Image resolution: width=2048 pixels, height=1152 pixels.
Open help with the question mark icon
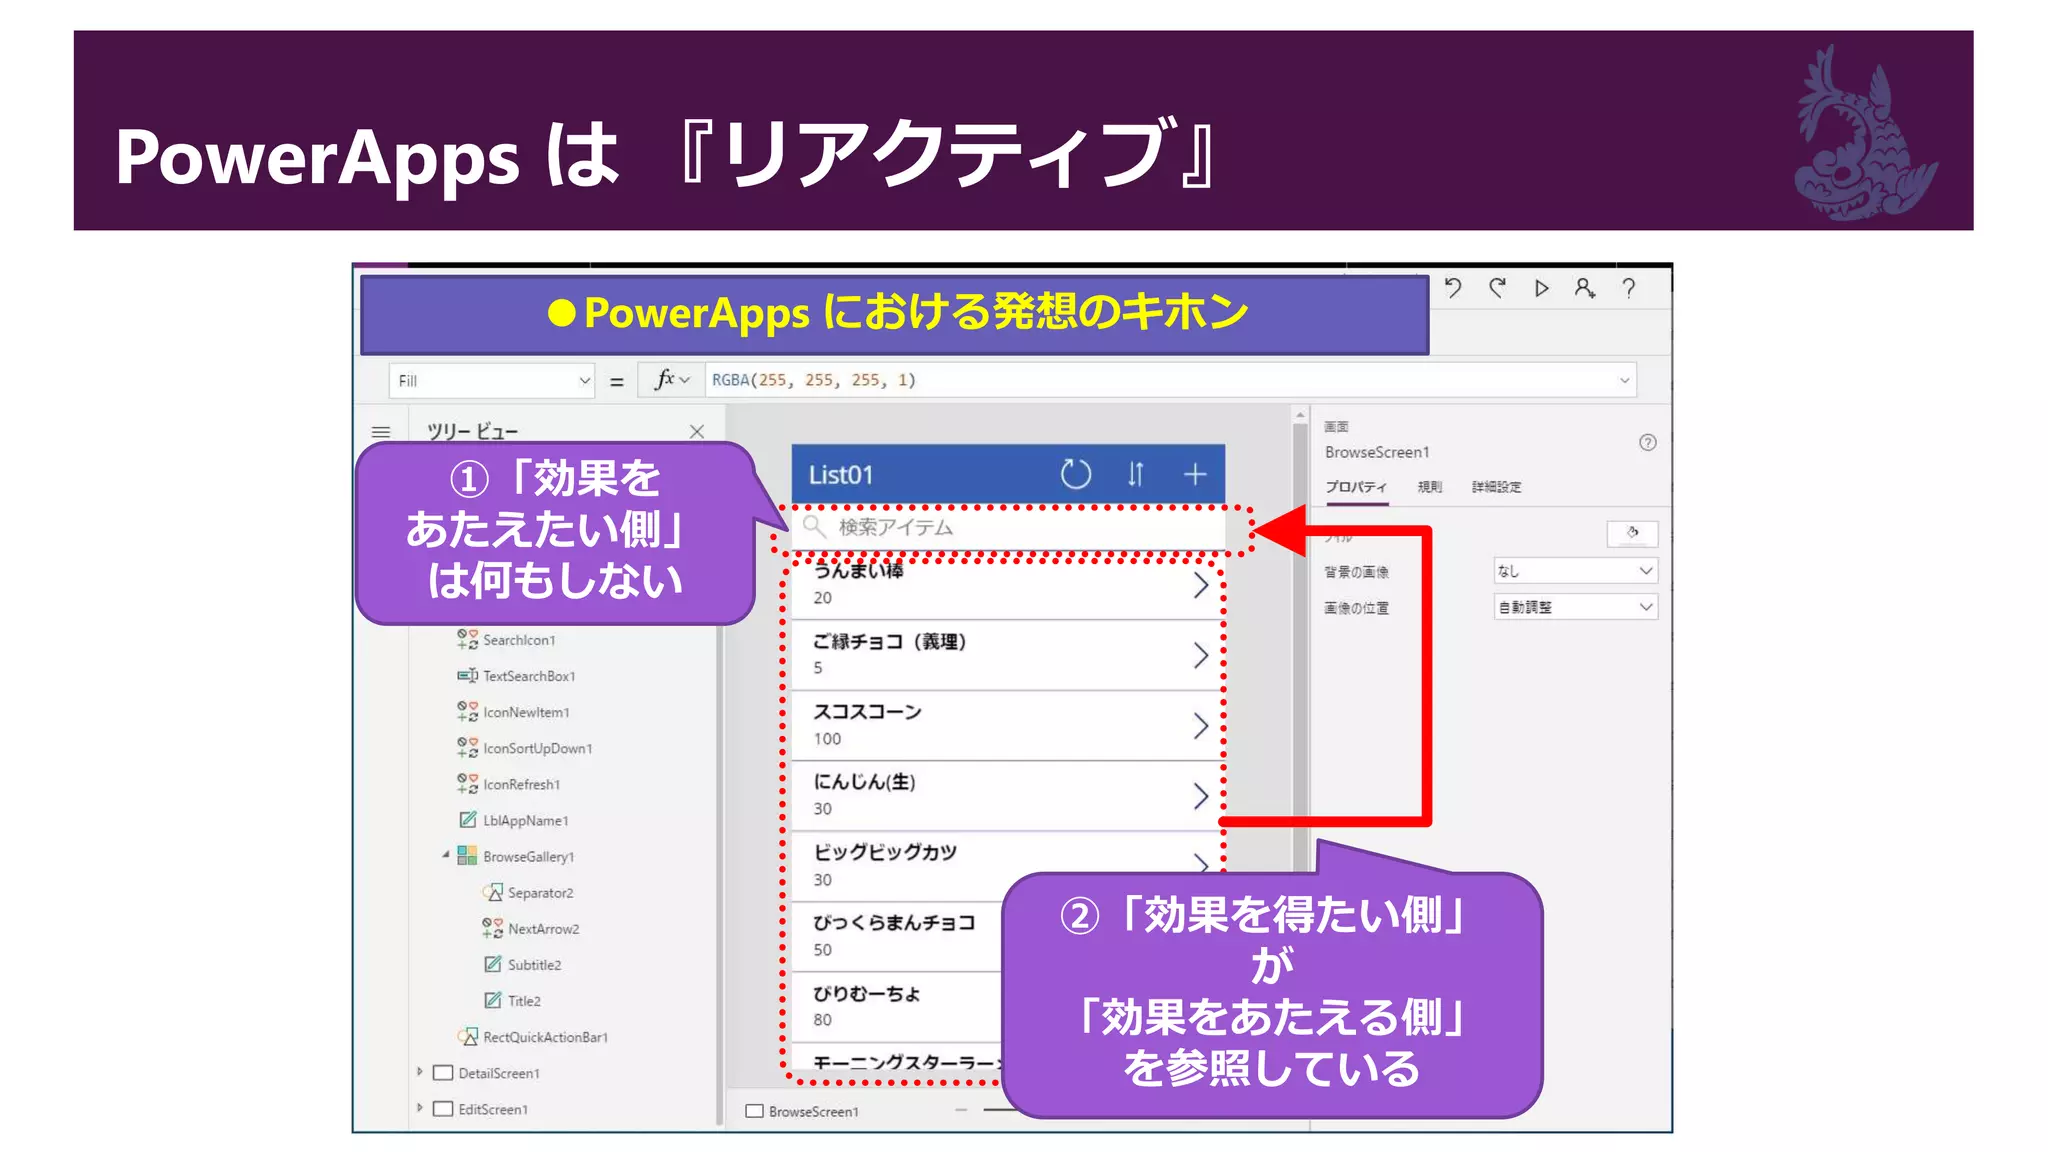(x=1629, y=288)
